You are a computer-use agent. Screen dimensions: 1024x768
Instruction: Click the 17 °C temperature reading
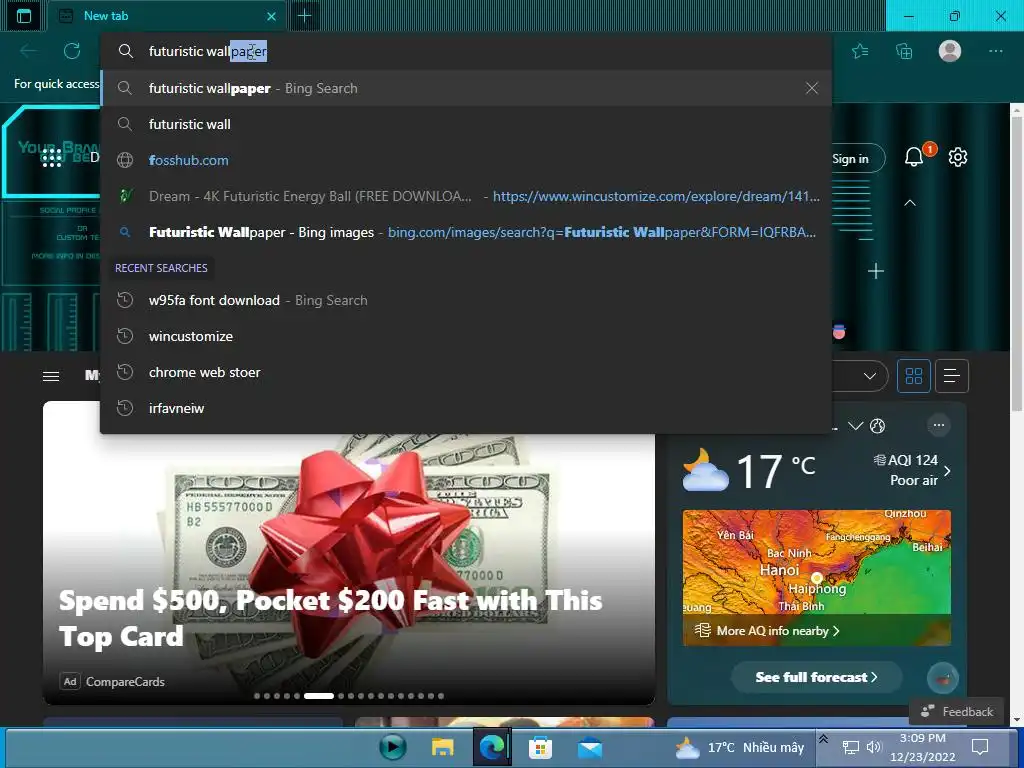pos(776,470)
